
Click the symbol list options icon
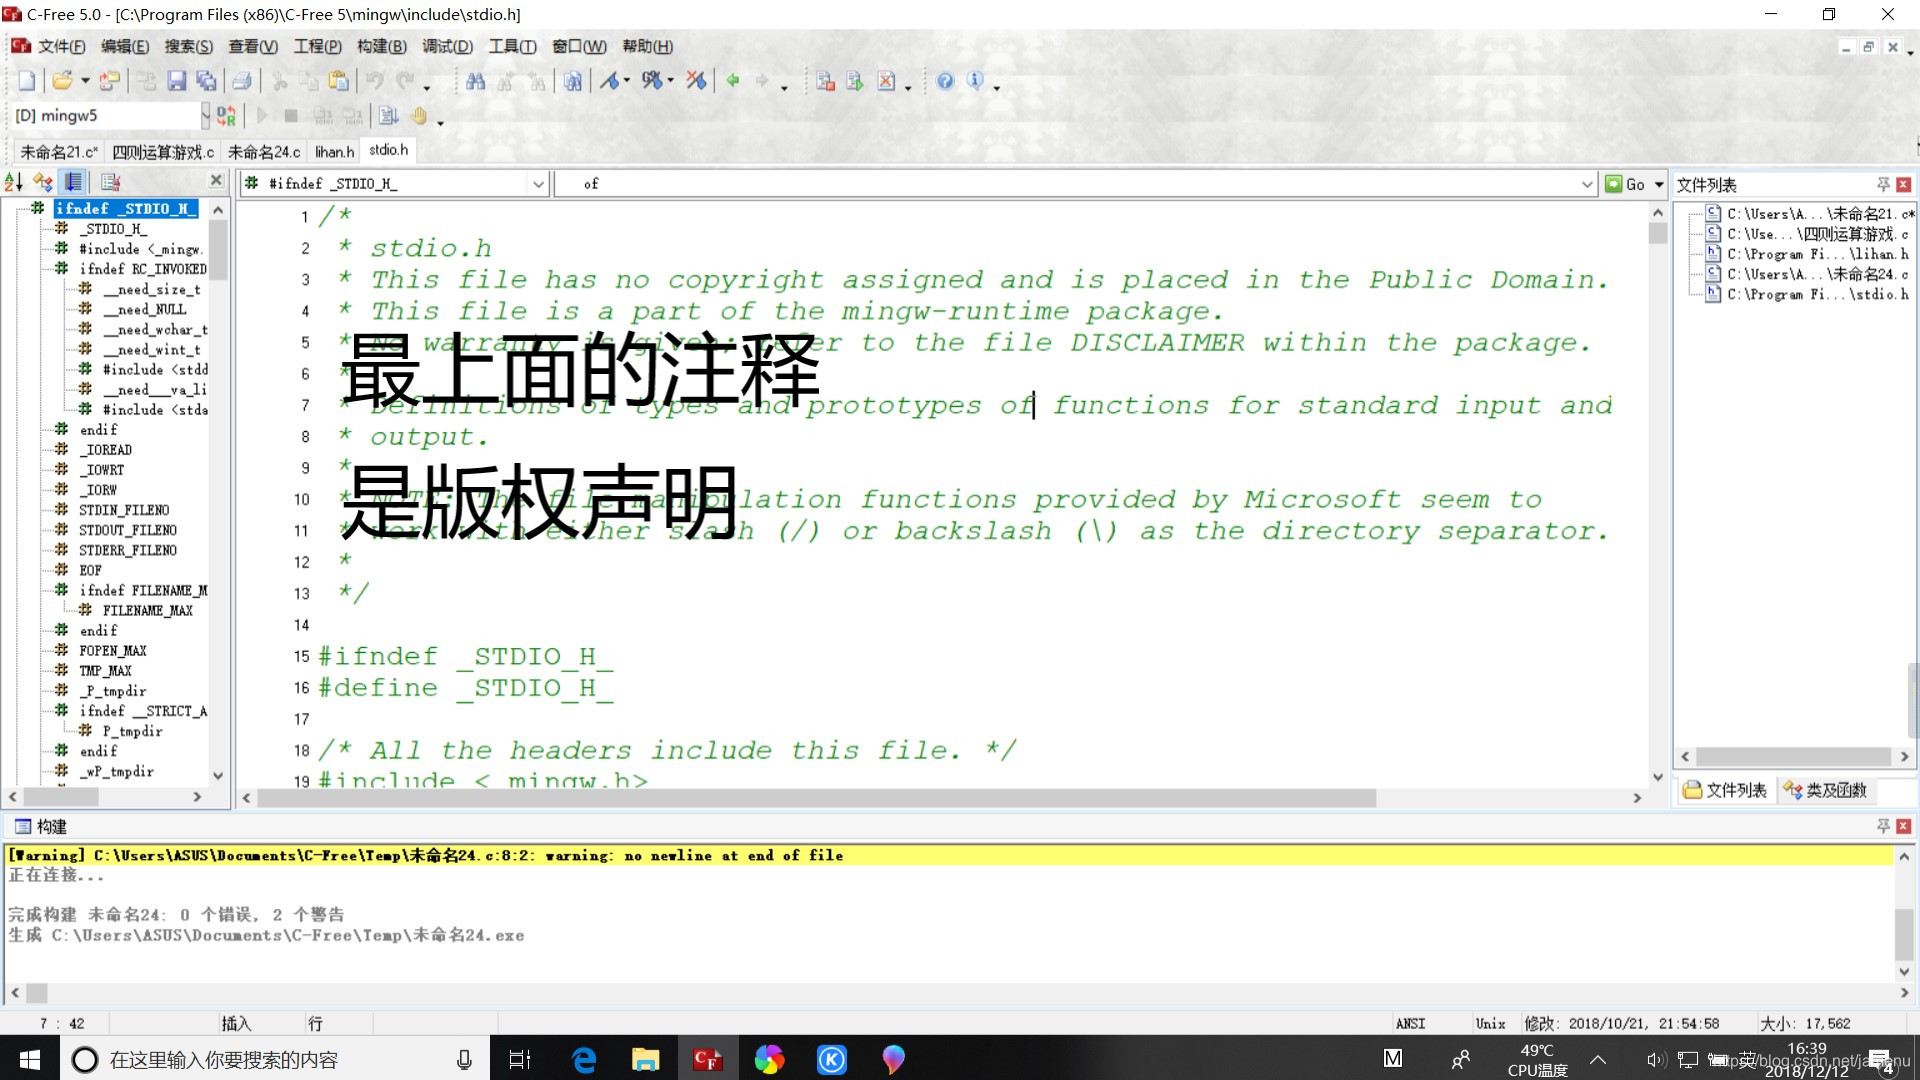pyautogui.click(x=110, y=182)
